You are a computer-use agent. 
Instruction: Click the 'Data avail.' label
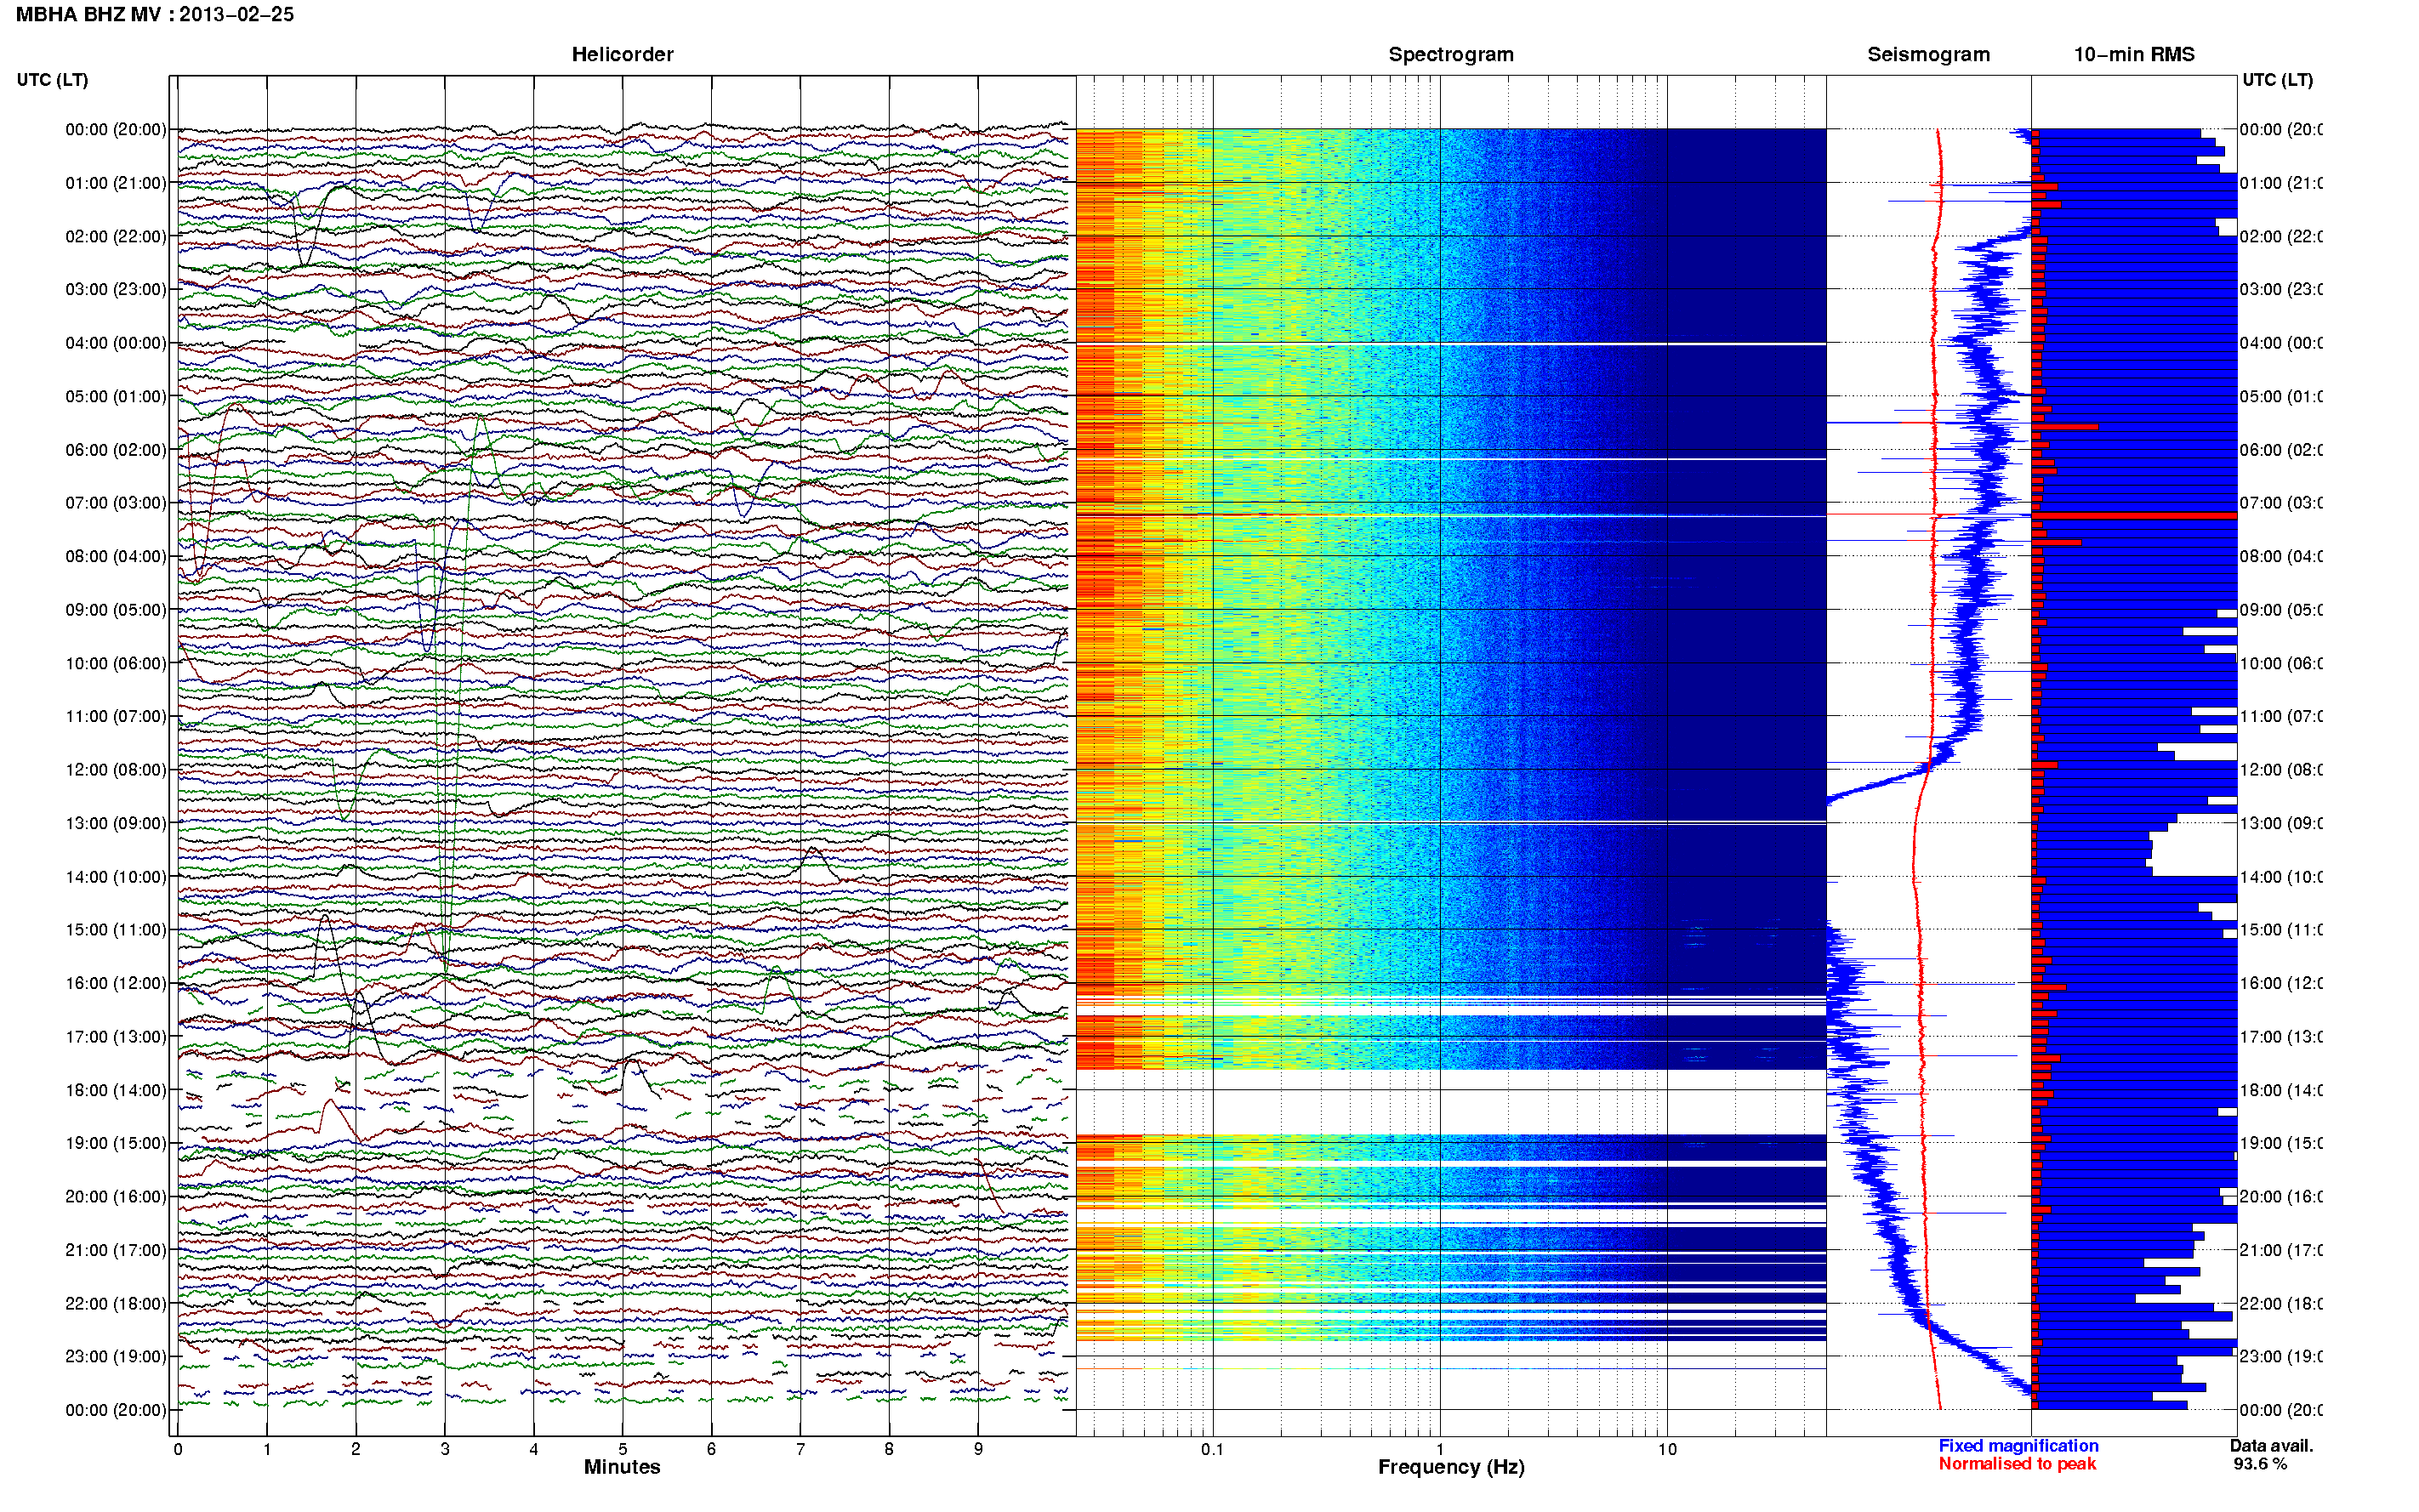pyautogui.click(x=2271, y=1446)
